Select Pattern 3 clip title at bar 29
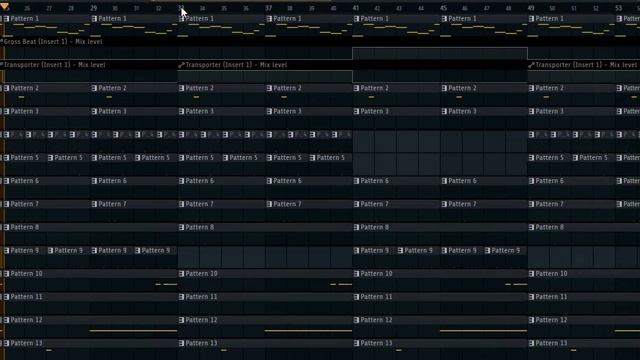The width and height of the screenshot is (640, 360). [x=113, y=111]
